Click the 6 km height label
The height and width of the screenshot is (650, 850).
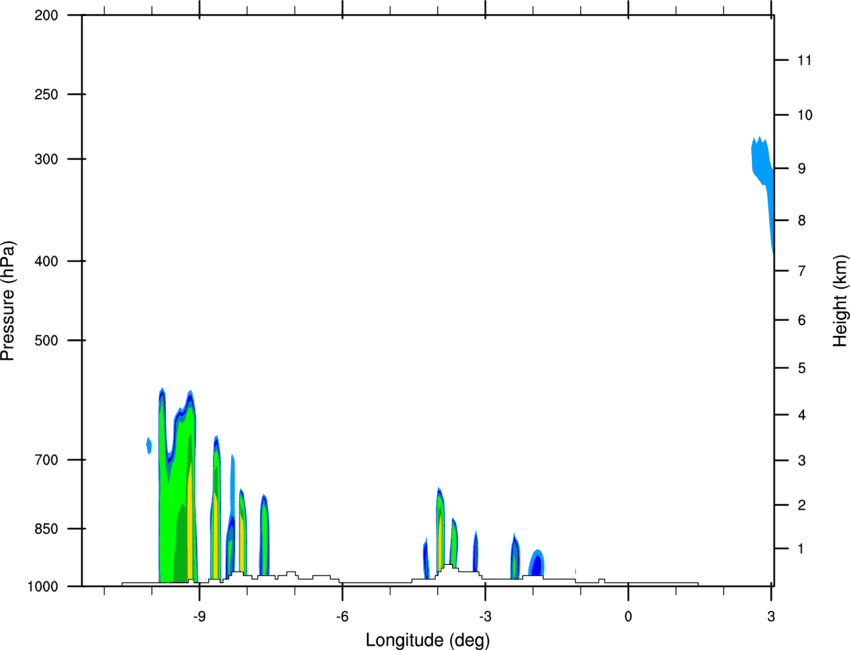802,320
